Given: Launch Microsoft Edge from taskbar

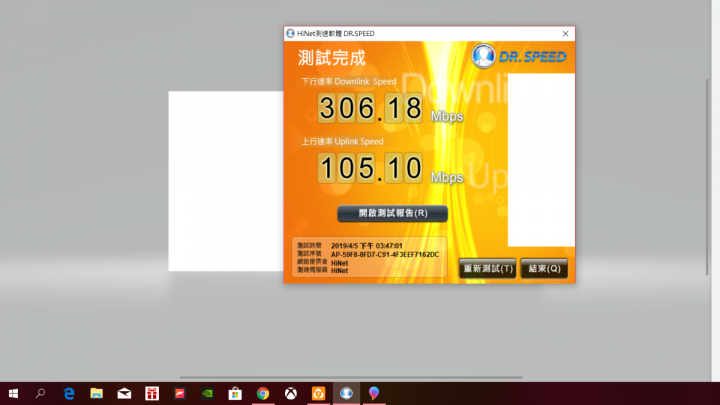Looking at the screenshot, I should coord(69,394).
